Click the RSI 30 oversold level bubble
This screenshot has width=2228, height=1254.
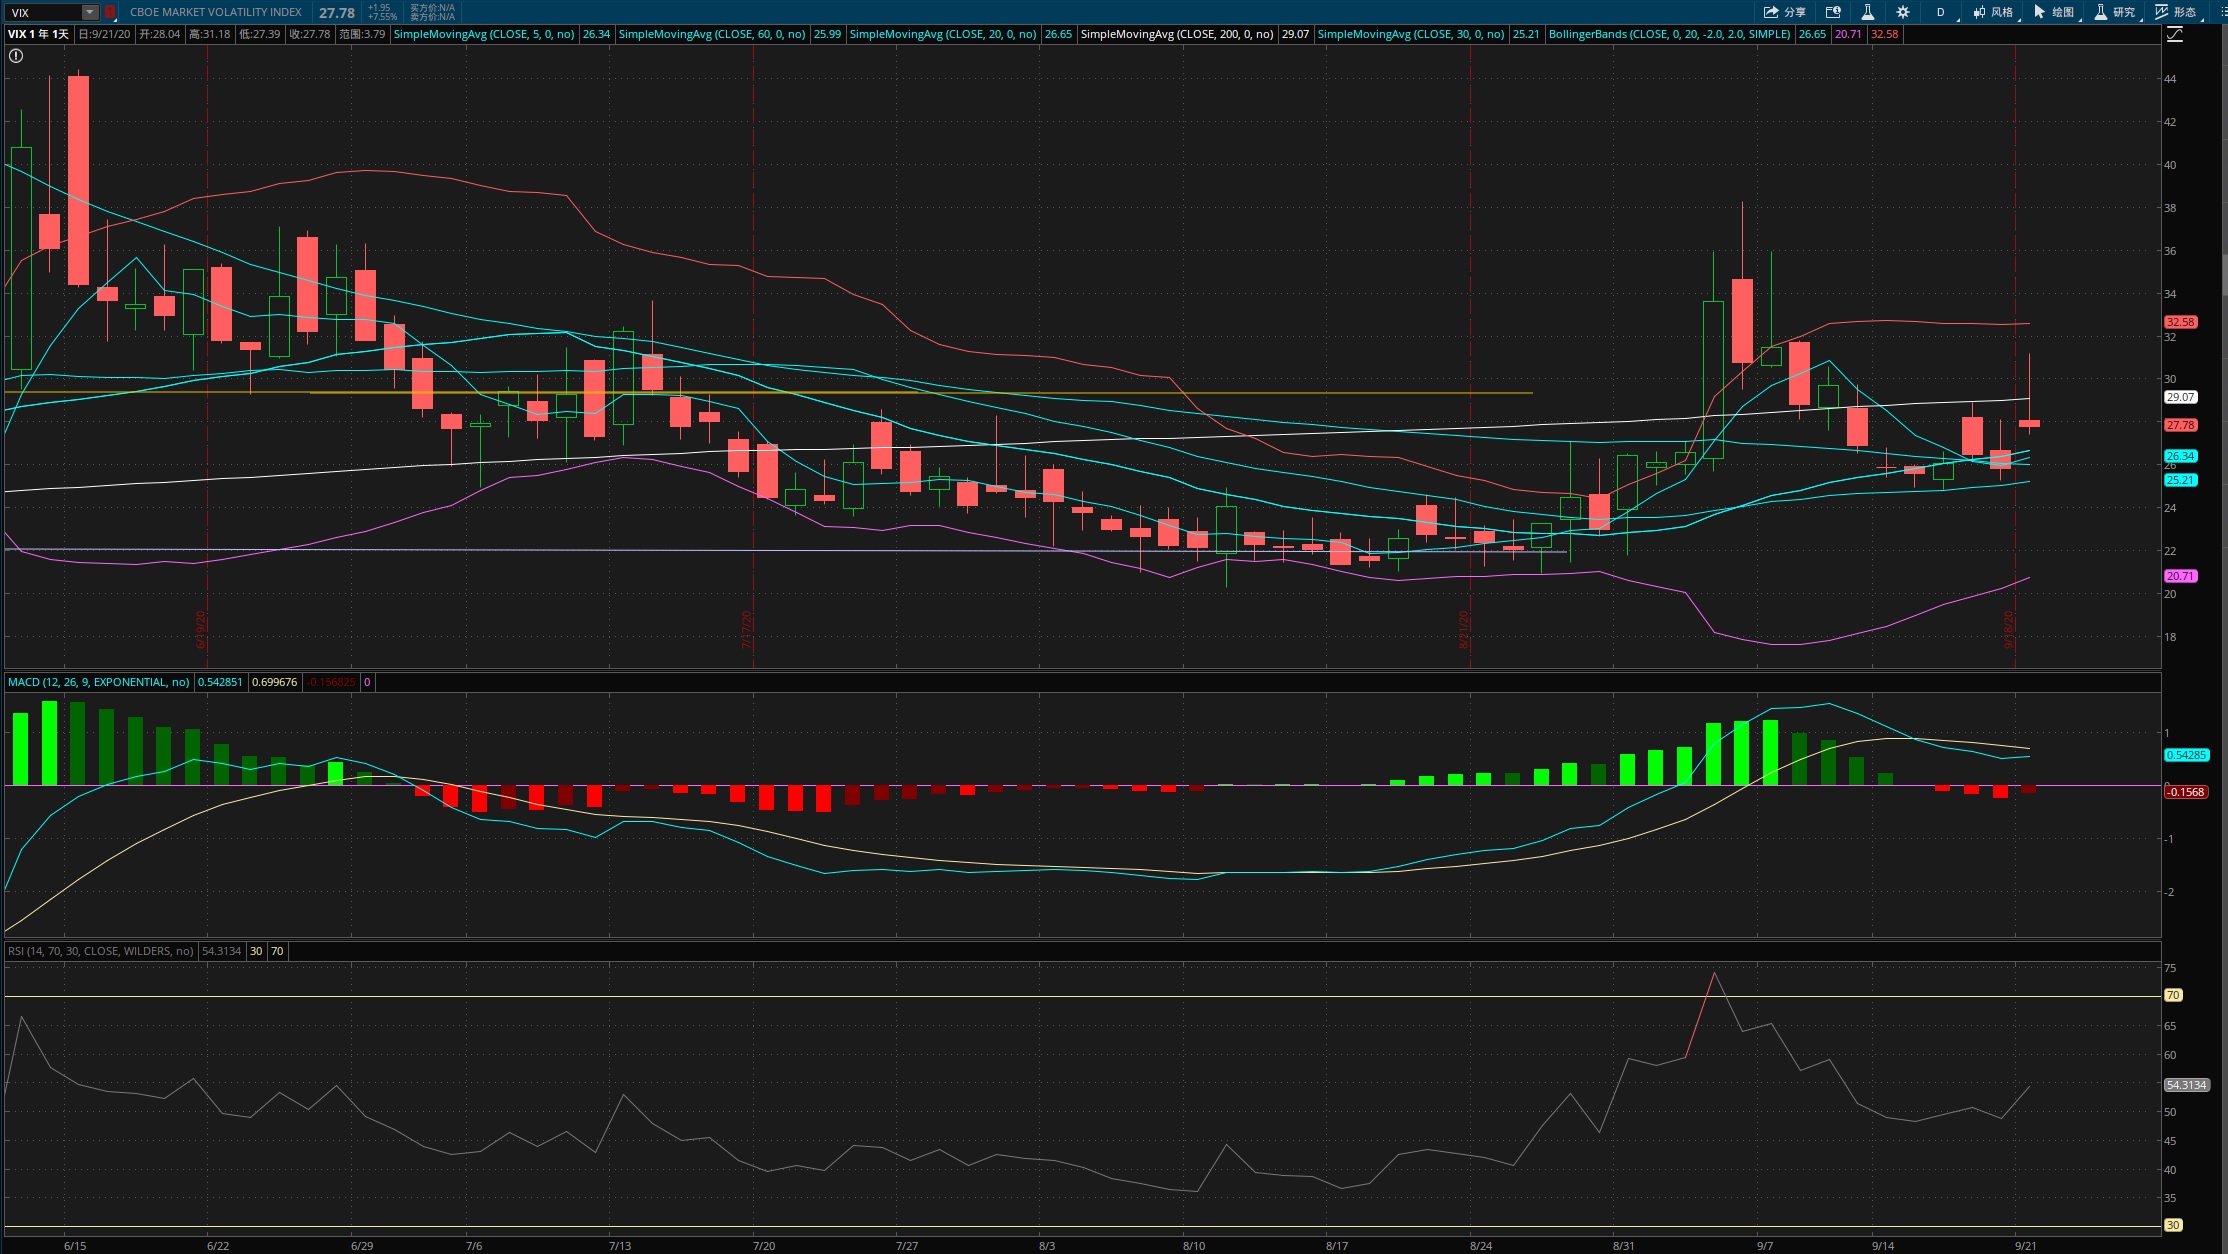(x=2173, y=1225)
